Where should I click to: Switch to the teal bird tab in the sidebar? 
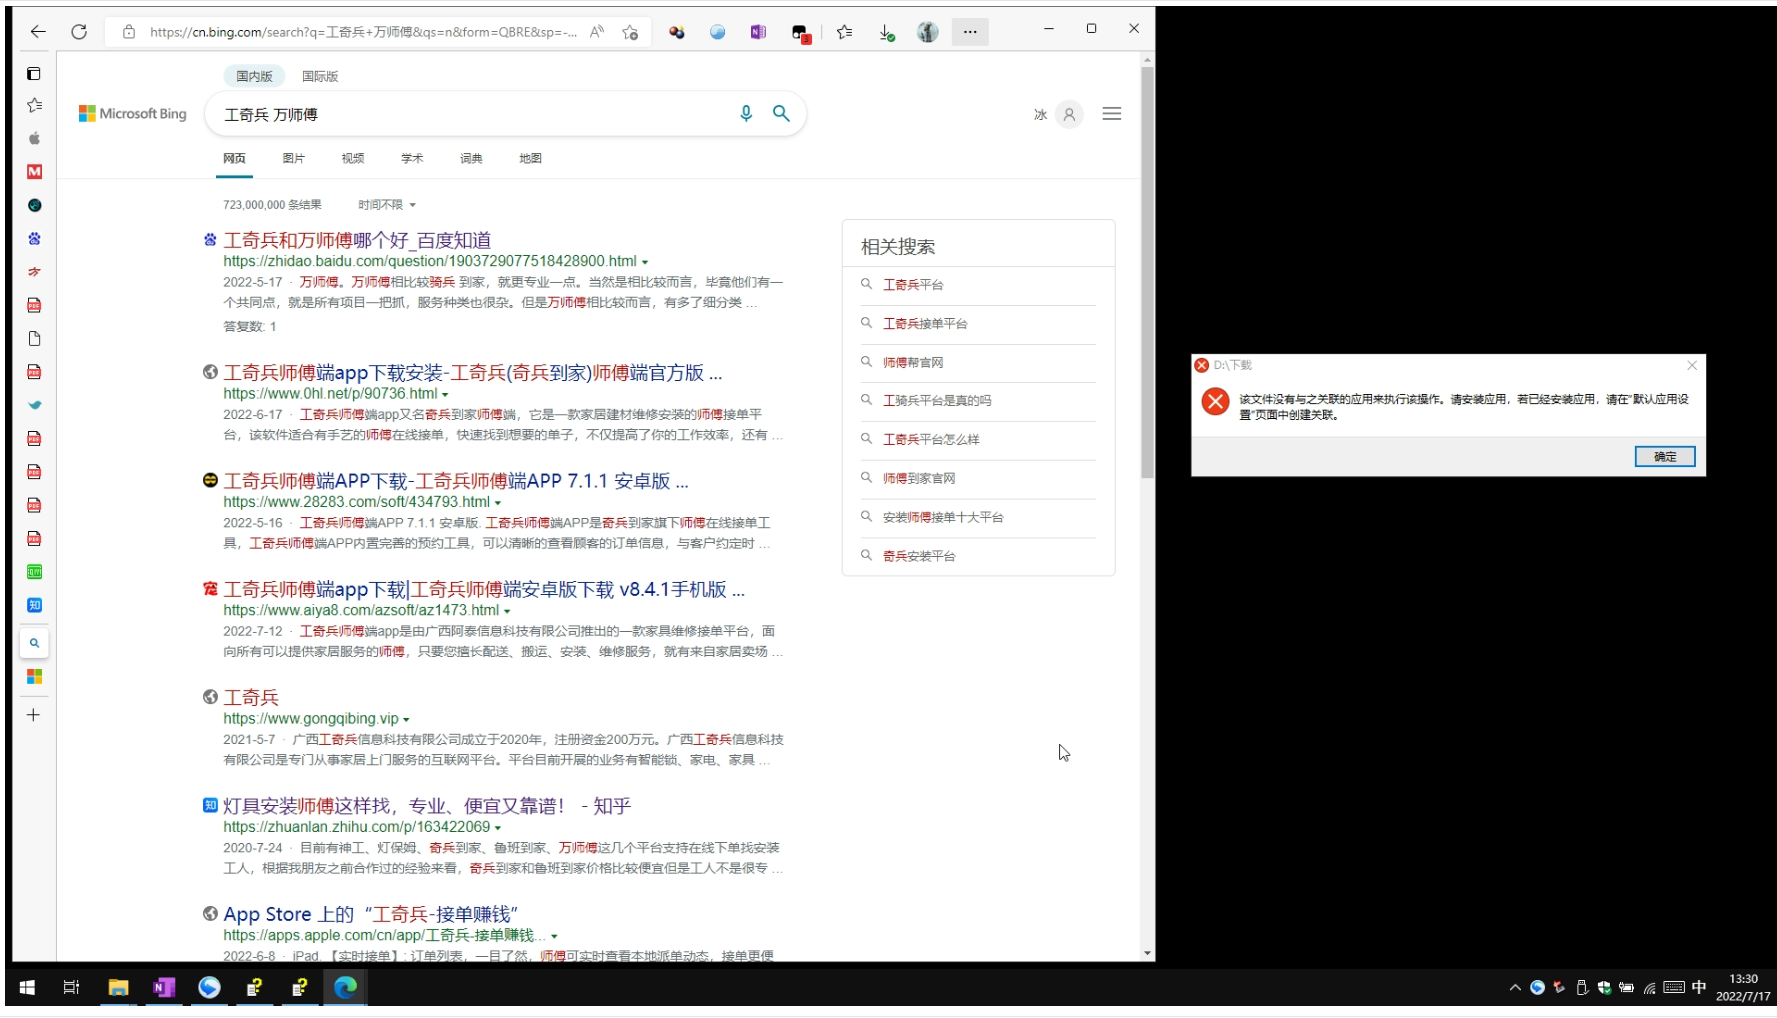coord(34,405)
